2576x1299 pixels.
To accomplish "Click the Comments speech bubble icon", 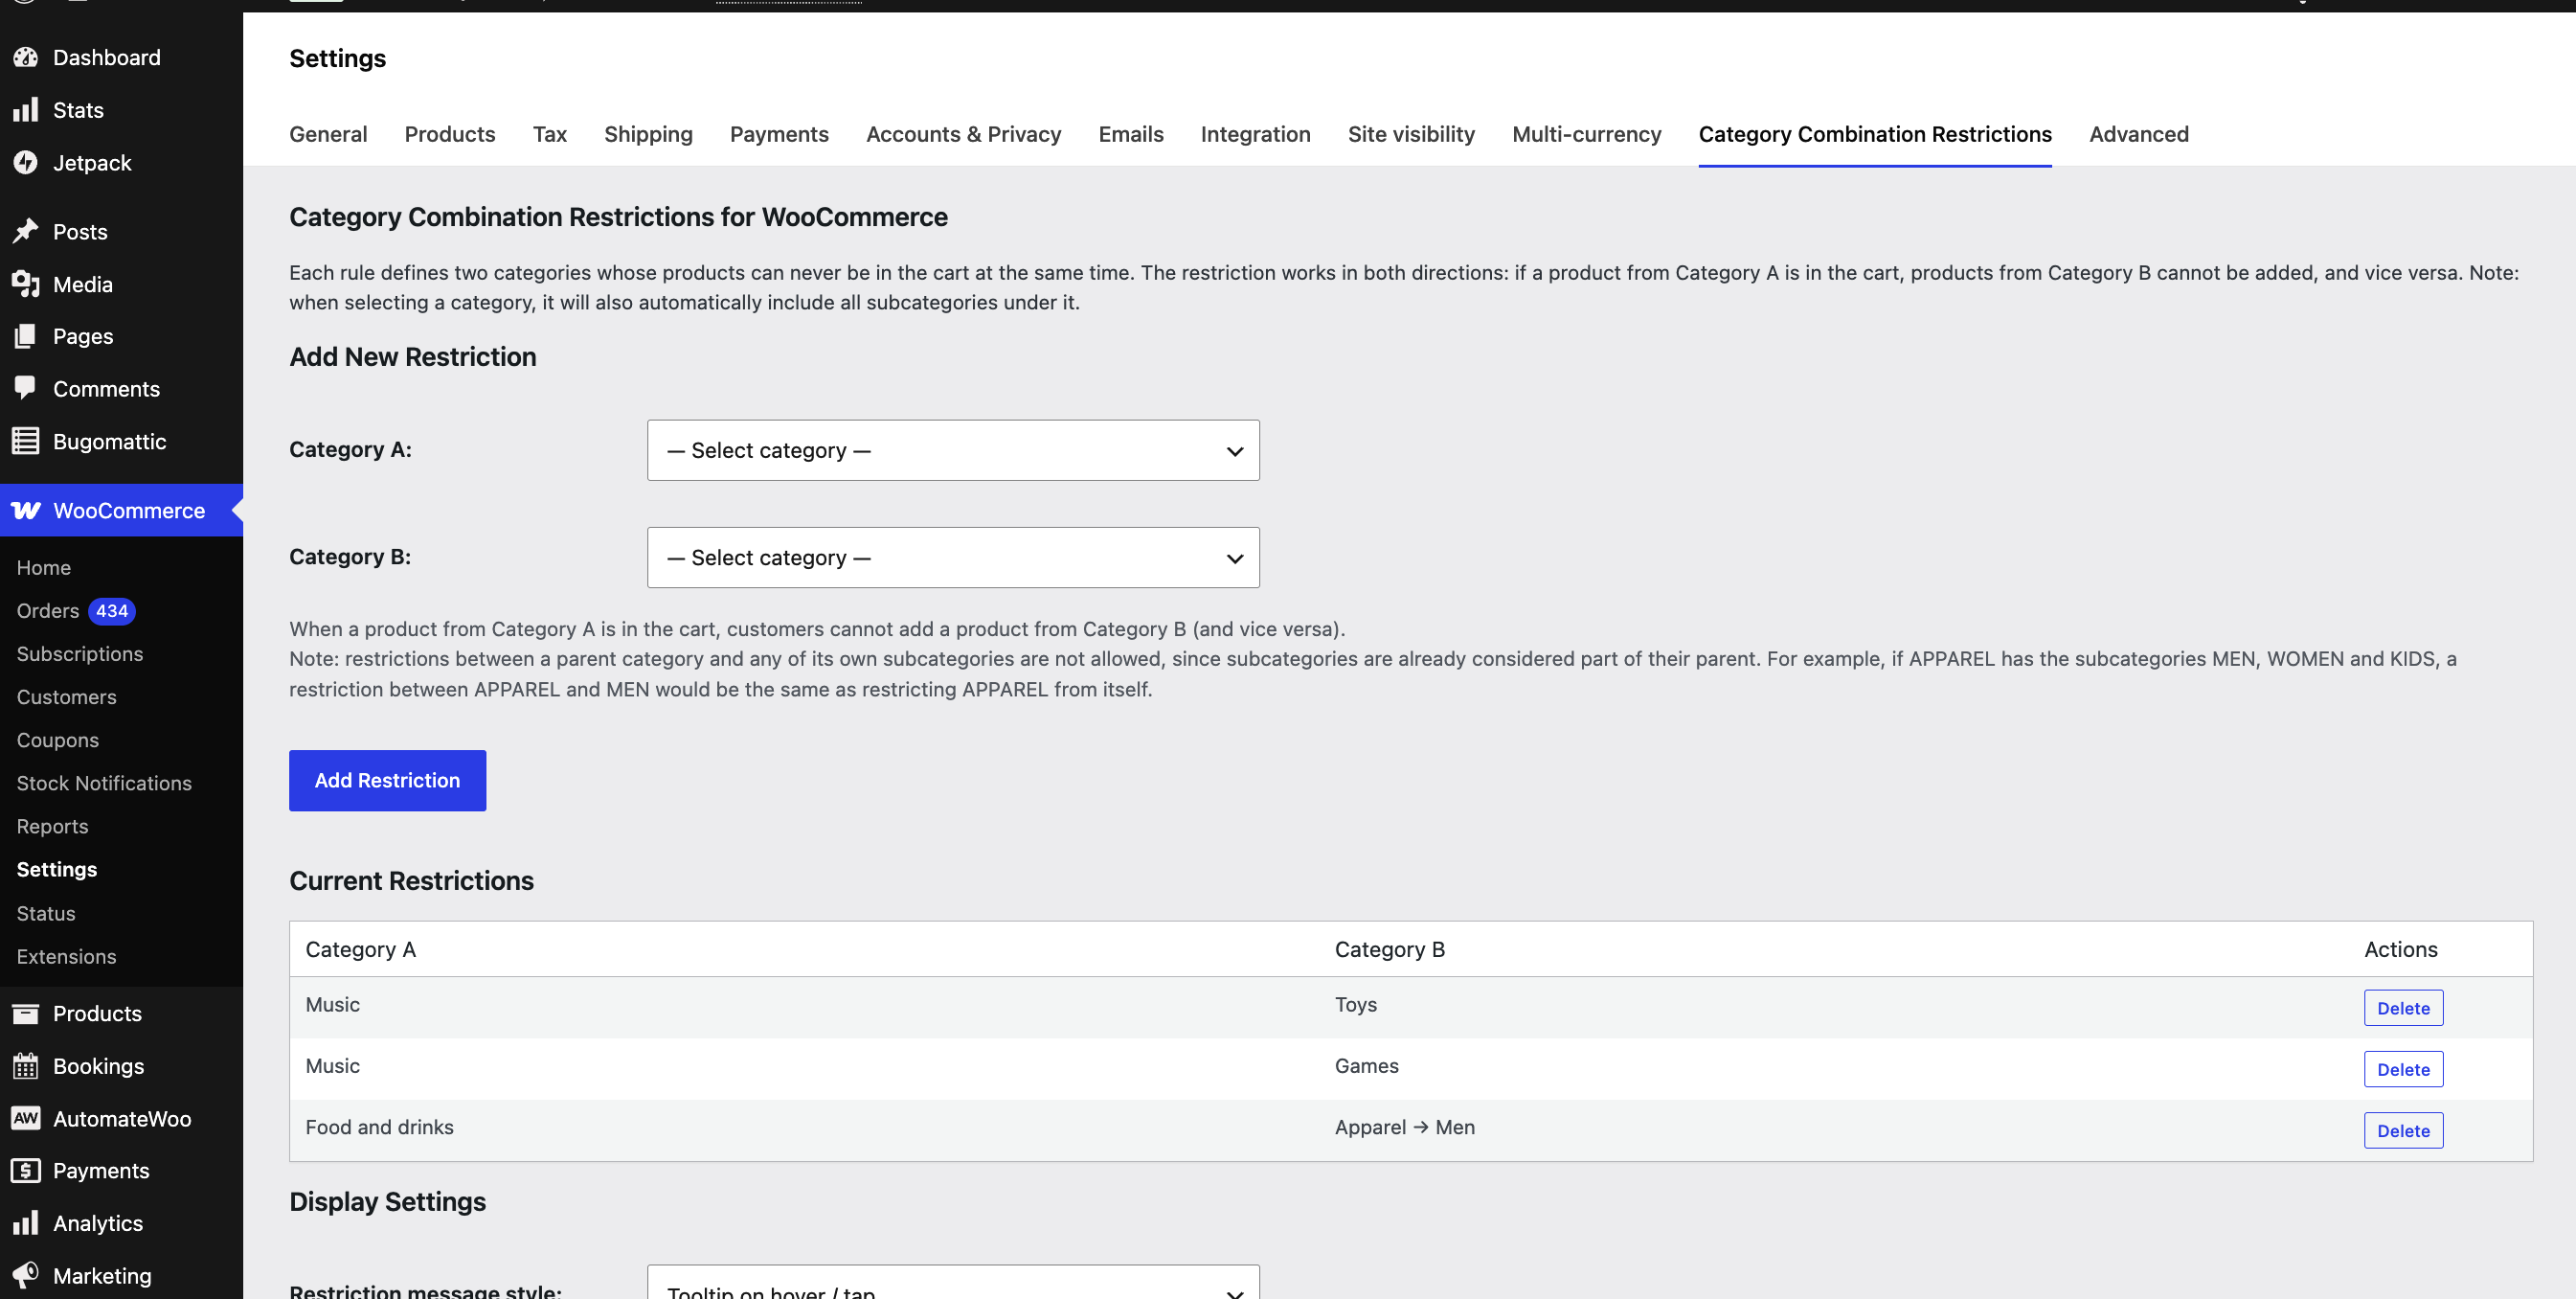I will (26, 389).
